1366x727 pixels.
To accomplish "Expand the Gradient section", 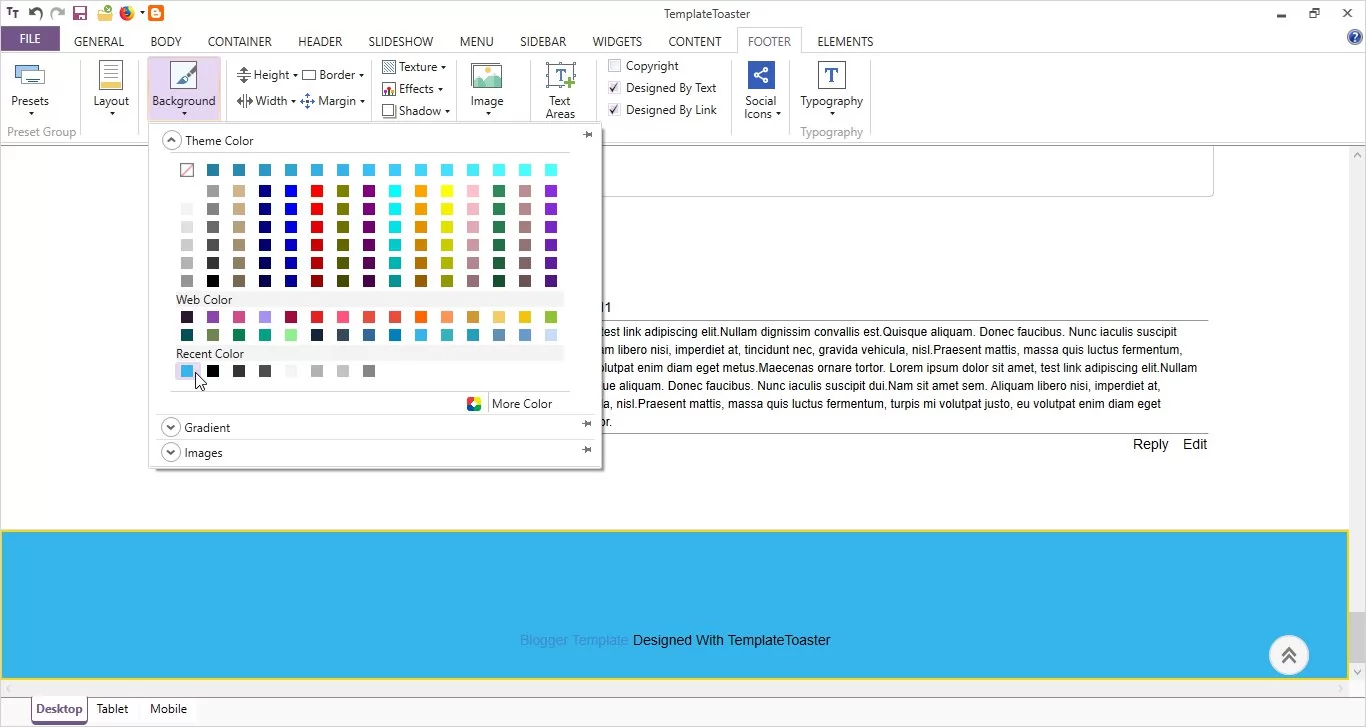I will click(x=171, y=428).
